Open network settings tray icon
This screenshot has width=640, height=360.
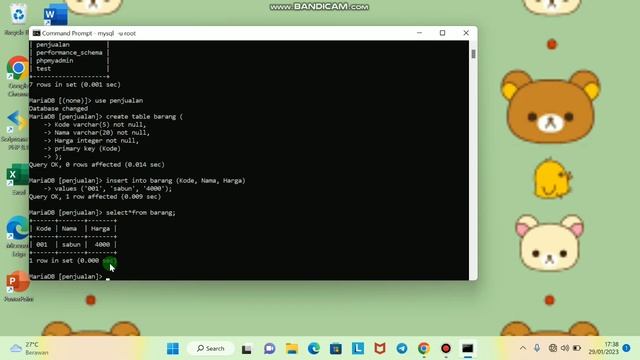[x=553, y=348]
